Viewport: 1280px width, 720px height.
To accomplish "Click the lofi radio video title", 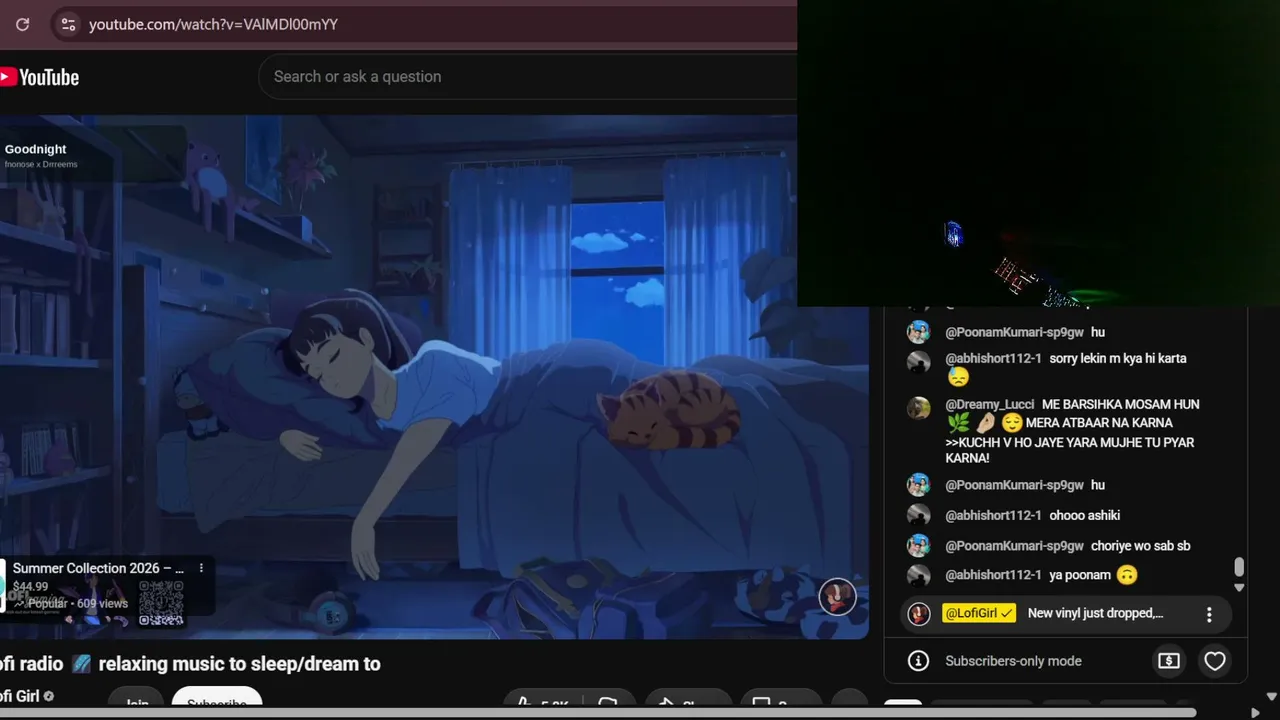I will coord(190,663).
